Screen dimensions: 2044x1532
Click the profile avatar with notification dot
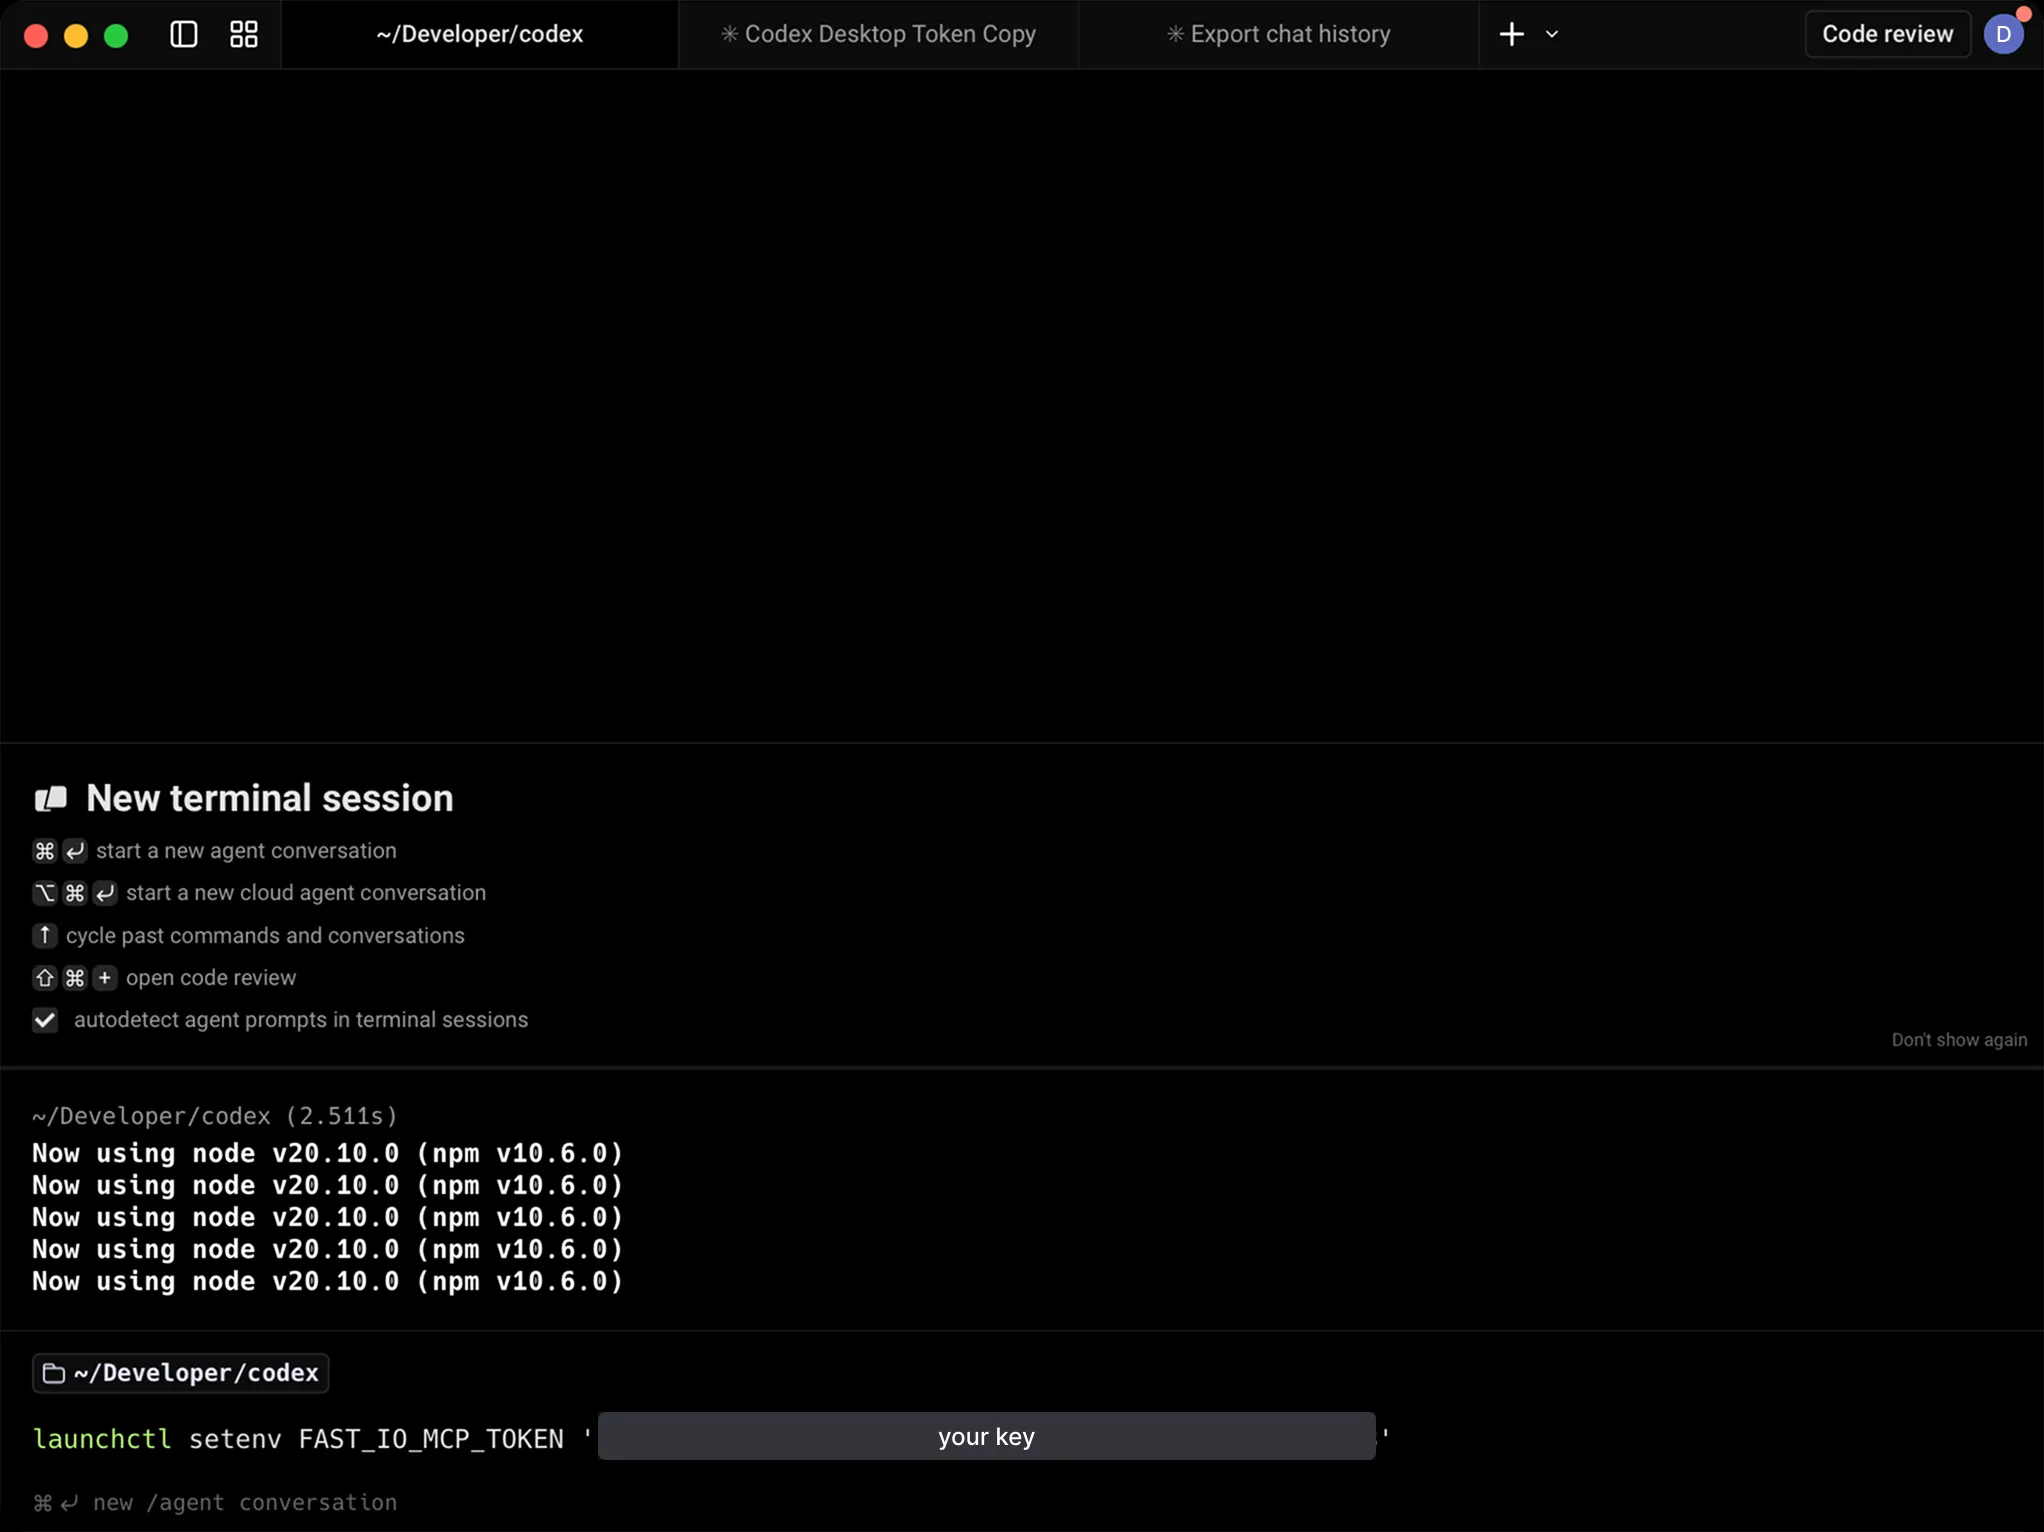click(2006, 33)
